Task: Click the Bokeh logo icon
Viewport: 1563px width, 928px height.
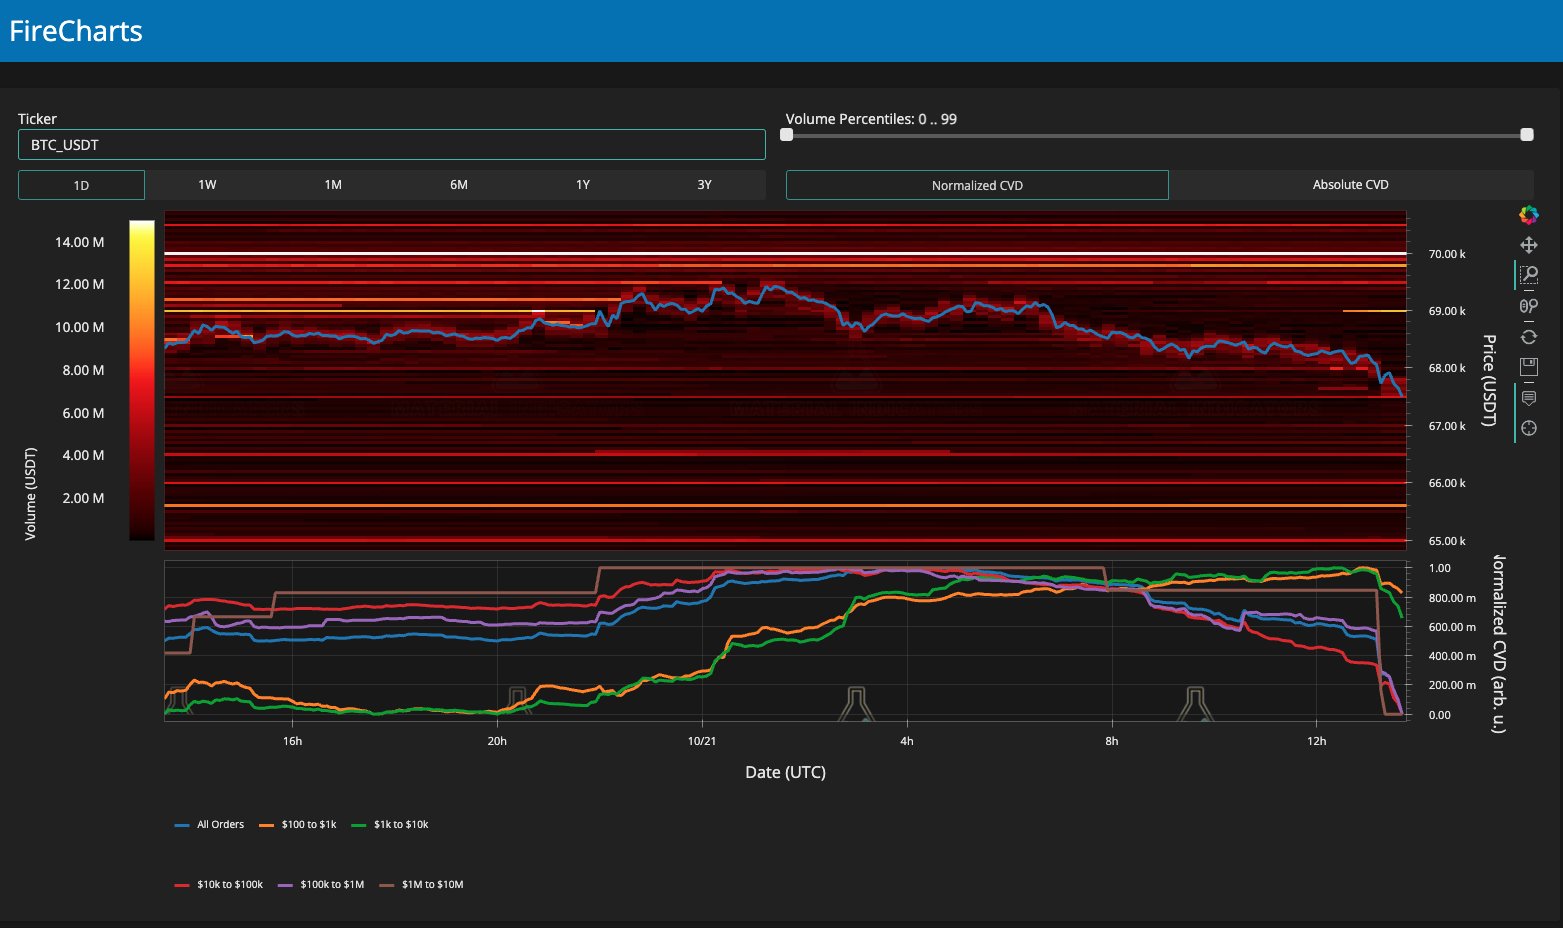Action: click(1528, 214)
